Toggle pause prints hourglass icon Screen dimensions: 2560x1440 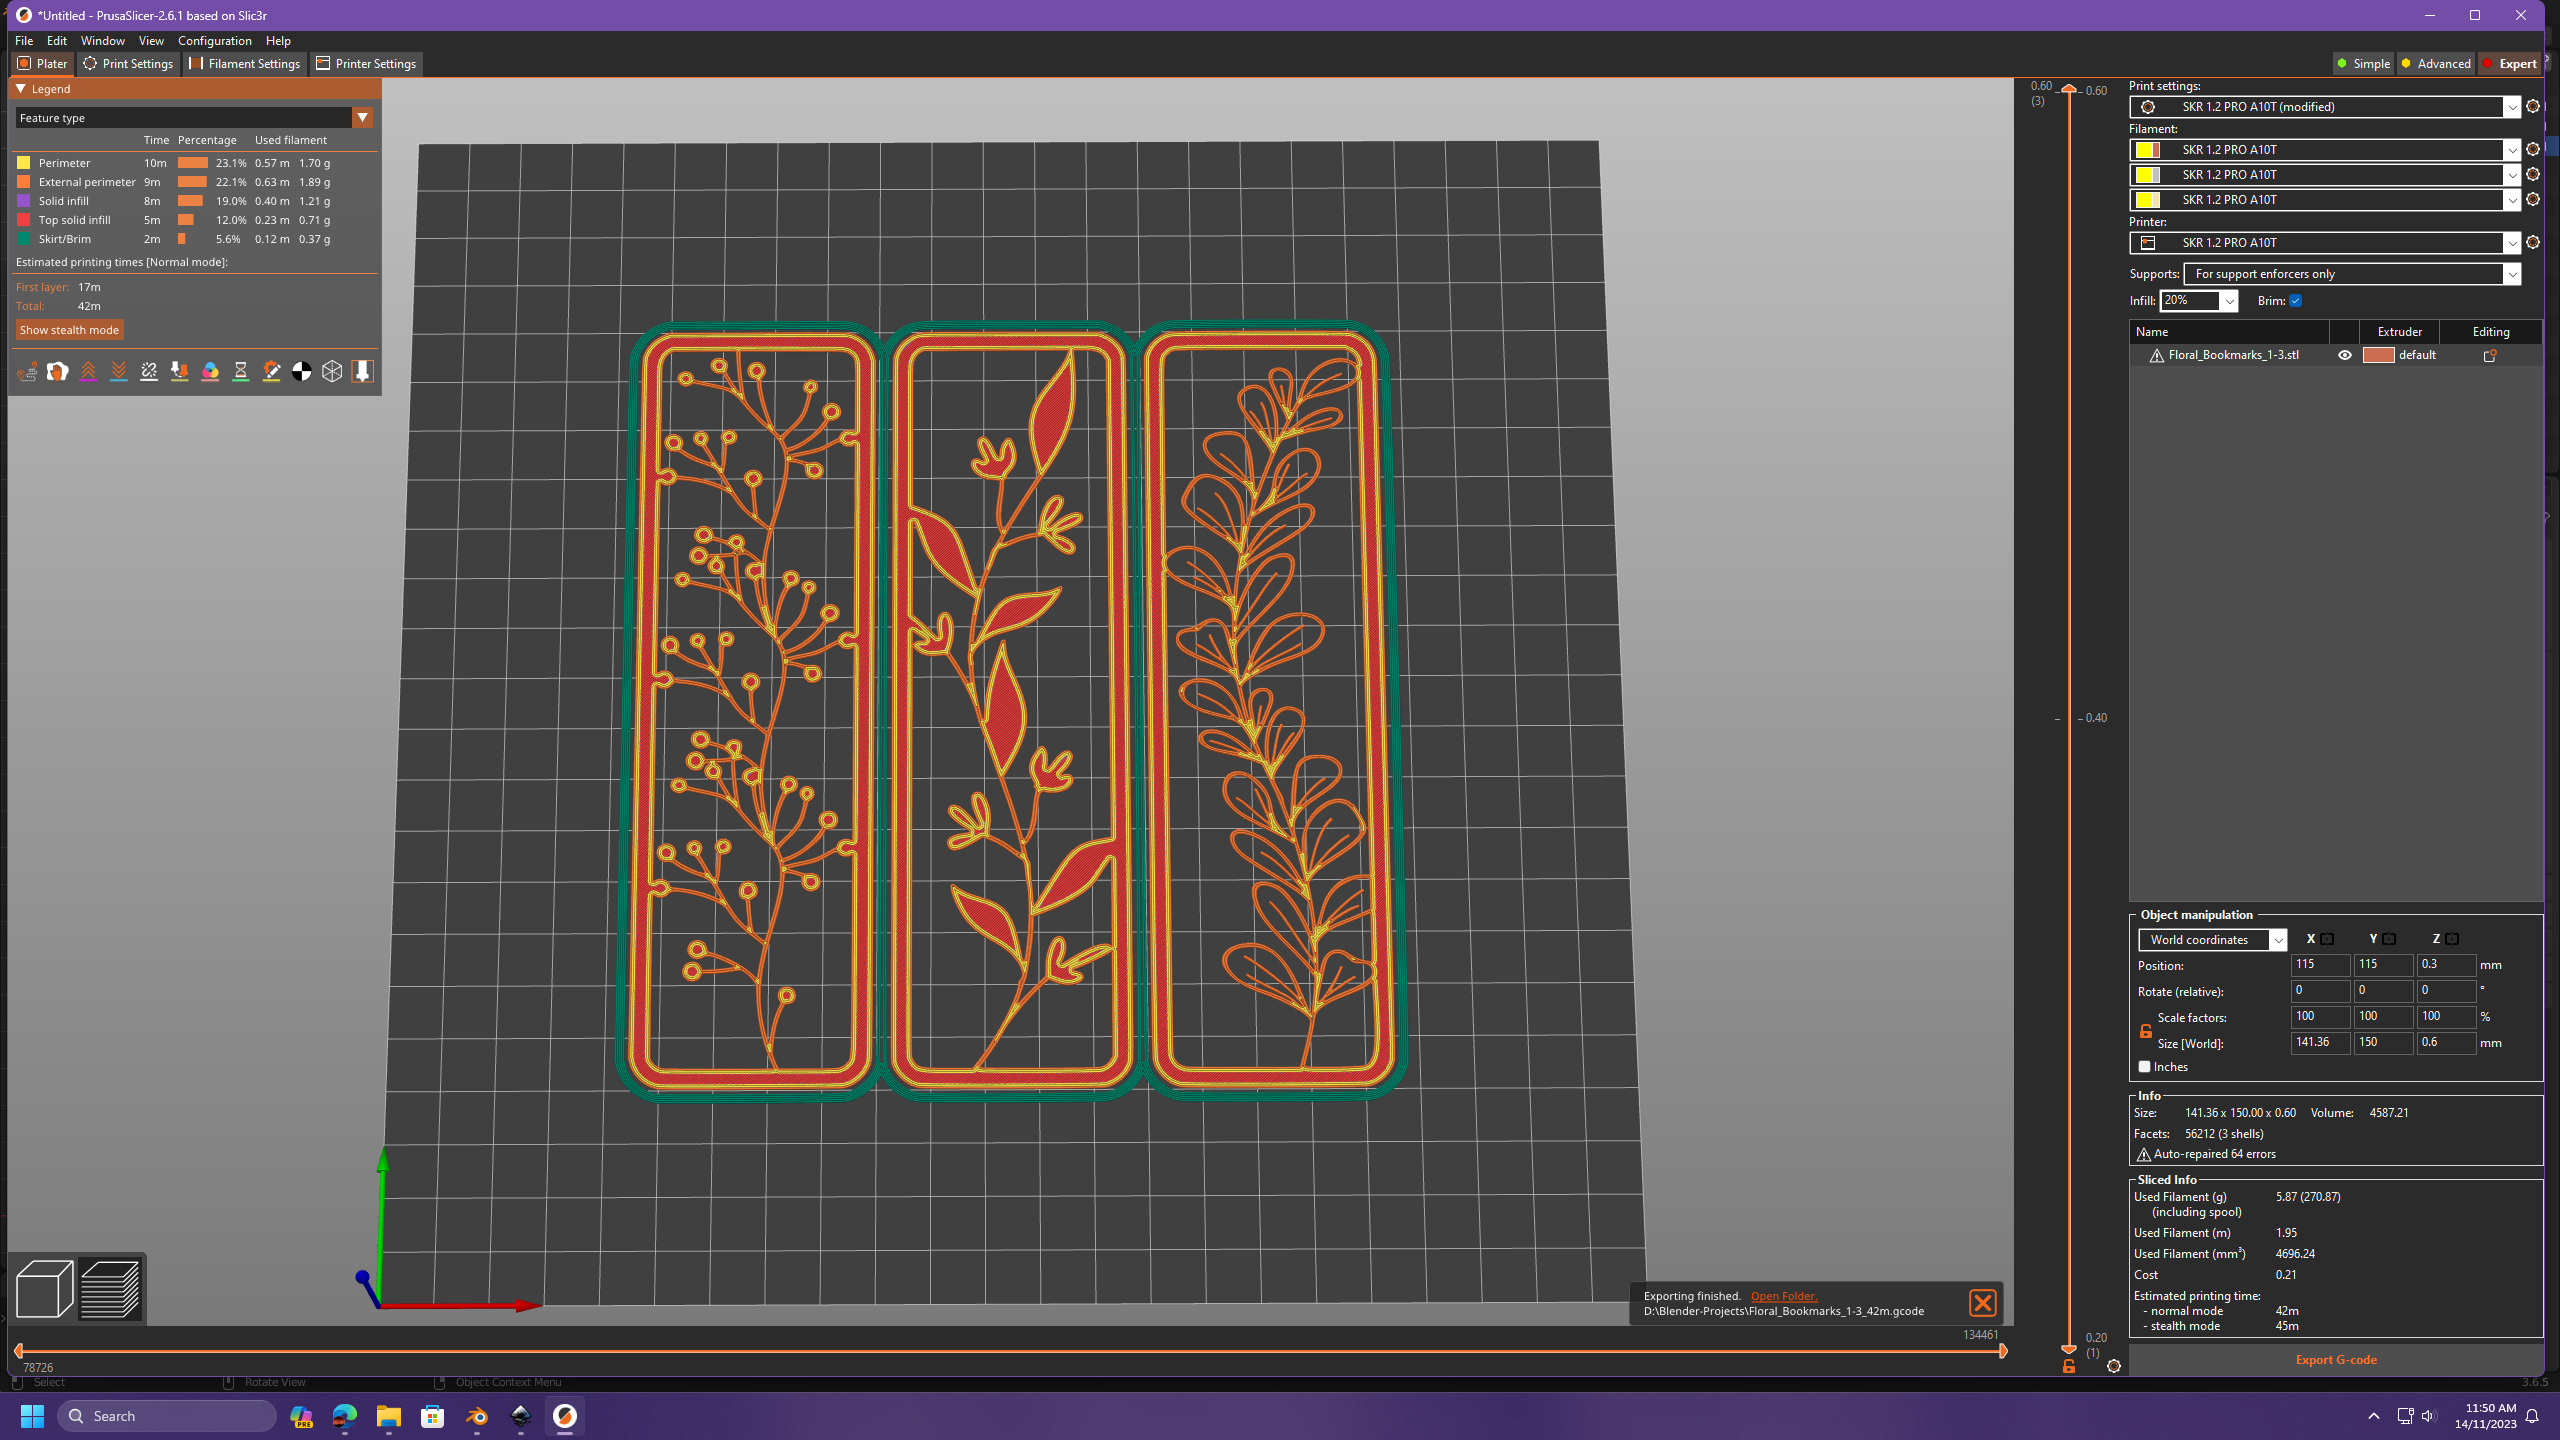(241, 372)
